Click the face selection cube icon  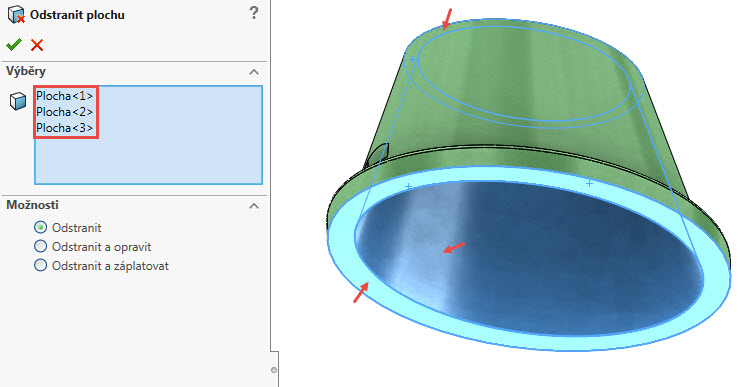coord(18,101)
